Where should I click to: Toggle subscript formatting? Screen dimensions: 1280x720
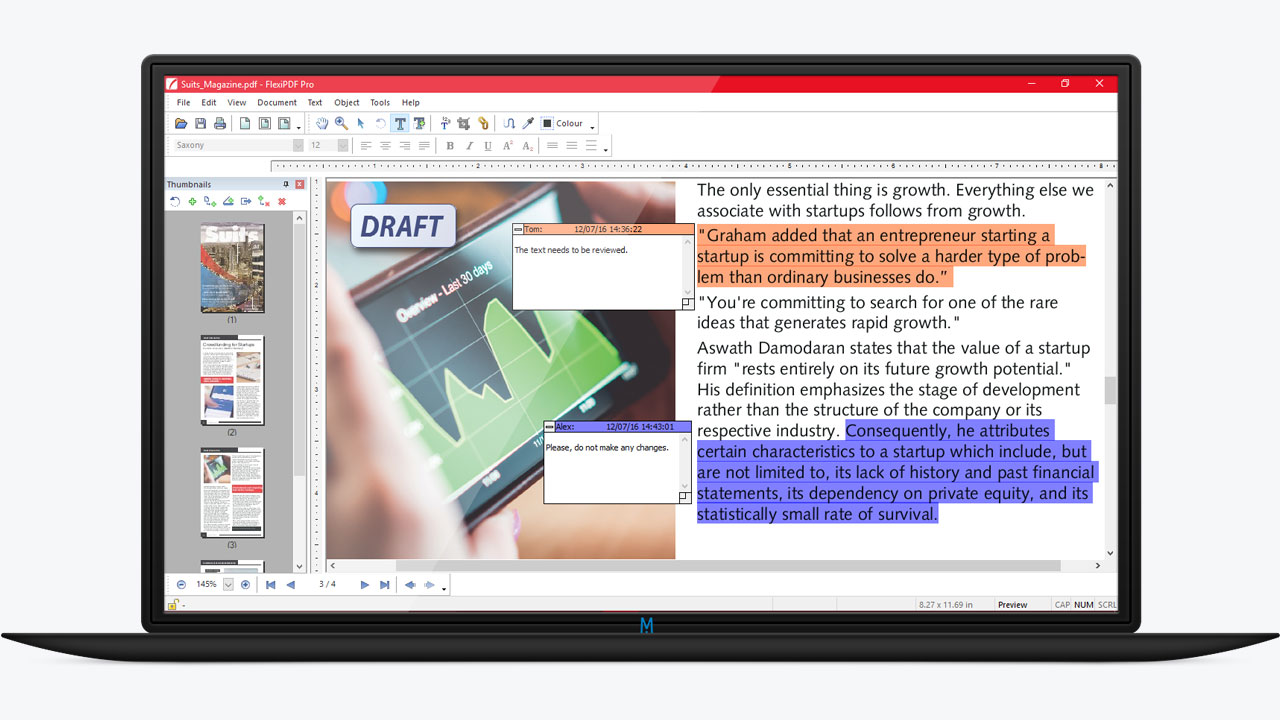pyautogui.click(x=527, y=146)
